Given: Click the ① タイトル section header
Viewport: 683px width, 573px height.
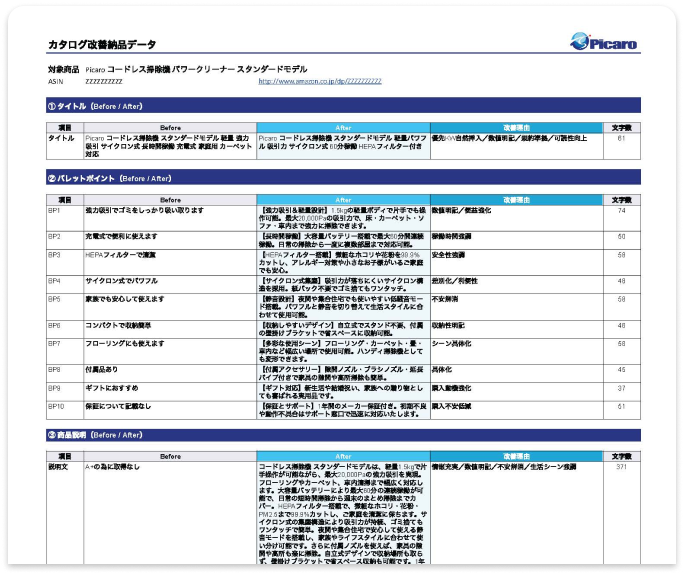Looking at the screenshot, I should click(343, 106).
